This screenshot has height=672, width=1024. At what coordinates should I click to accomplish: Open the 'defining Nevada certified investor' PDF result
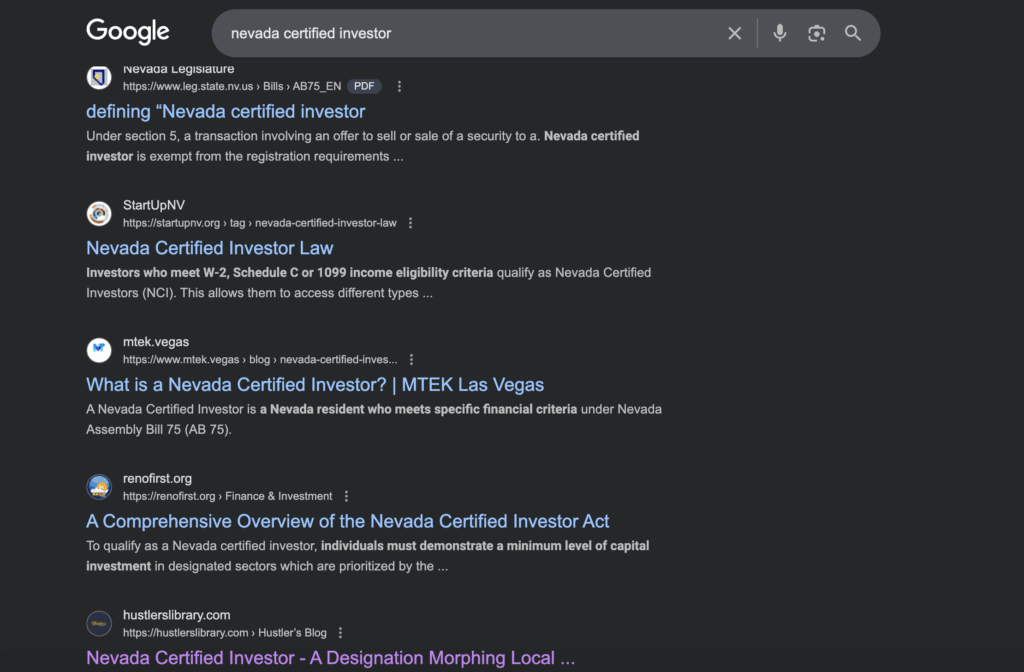pos(226,112)
